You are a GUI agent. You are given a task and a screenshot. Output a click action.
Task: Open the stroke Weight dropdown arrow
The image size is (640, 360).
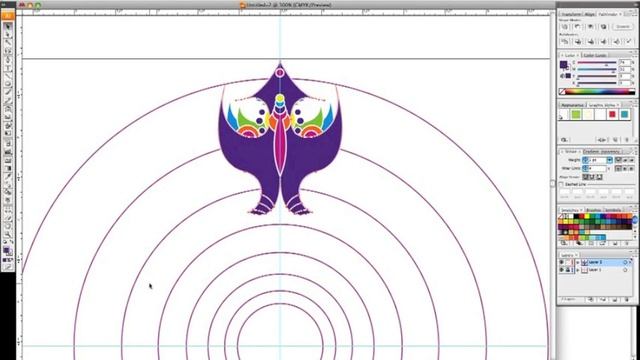[x=610, y=160]
